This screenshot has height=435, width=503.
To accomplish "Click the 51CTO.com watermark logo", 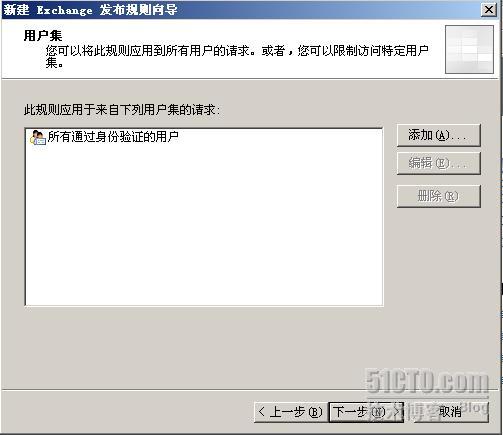I will pyautogui.click(x=427, y=381).
